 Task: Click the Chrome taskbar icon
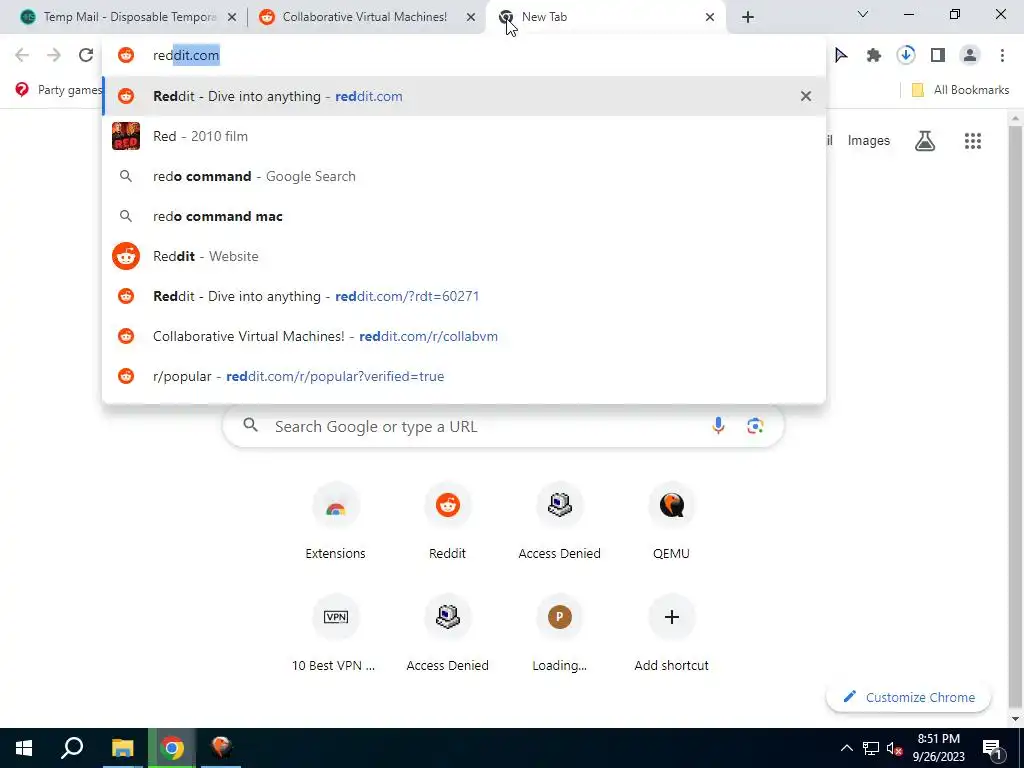[x=172, y=748]
